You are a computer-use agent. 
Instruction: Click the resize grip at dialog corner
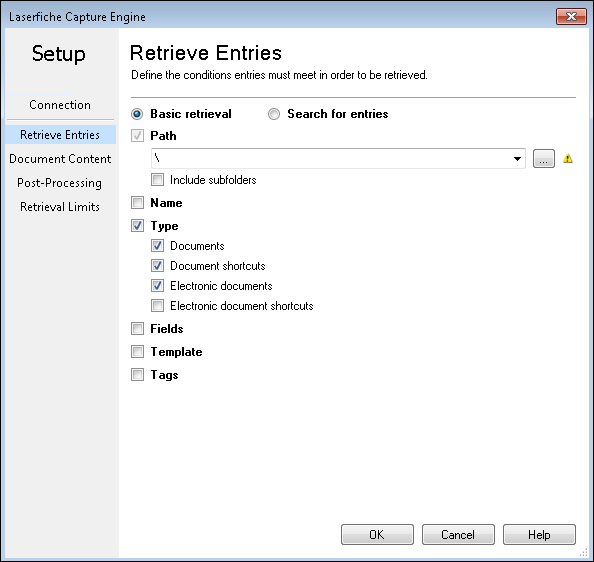[584, 553]
